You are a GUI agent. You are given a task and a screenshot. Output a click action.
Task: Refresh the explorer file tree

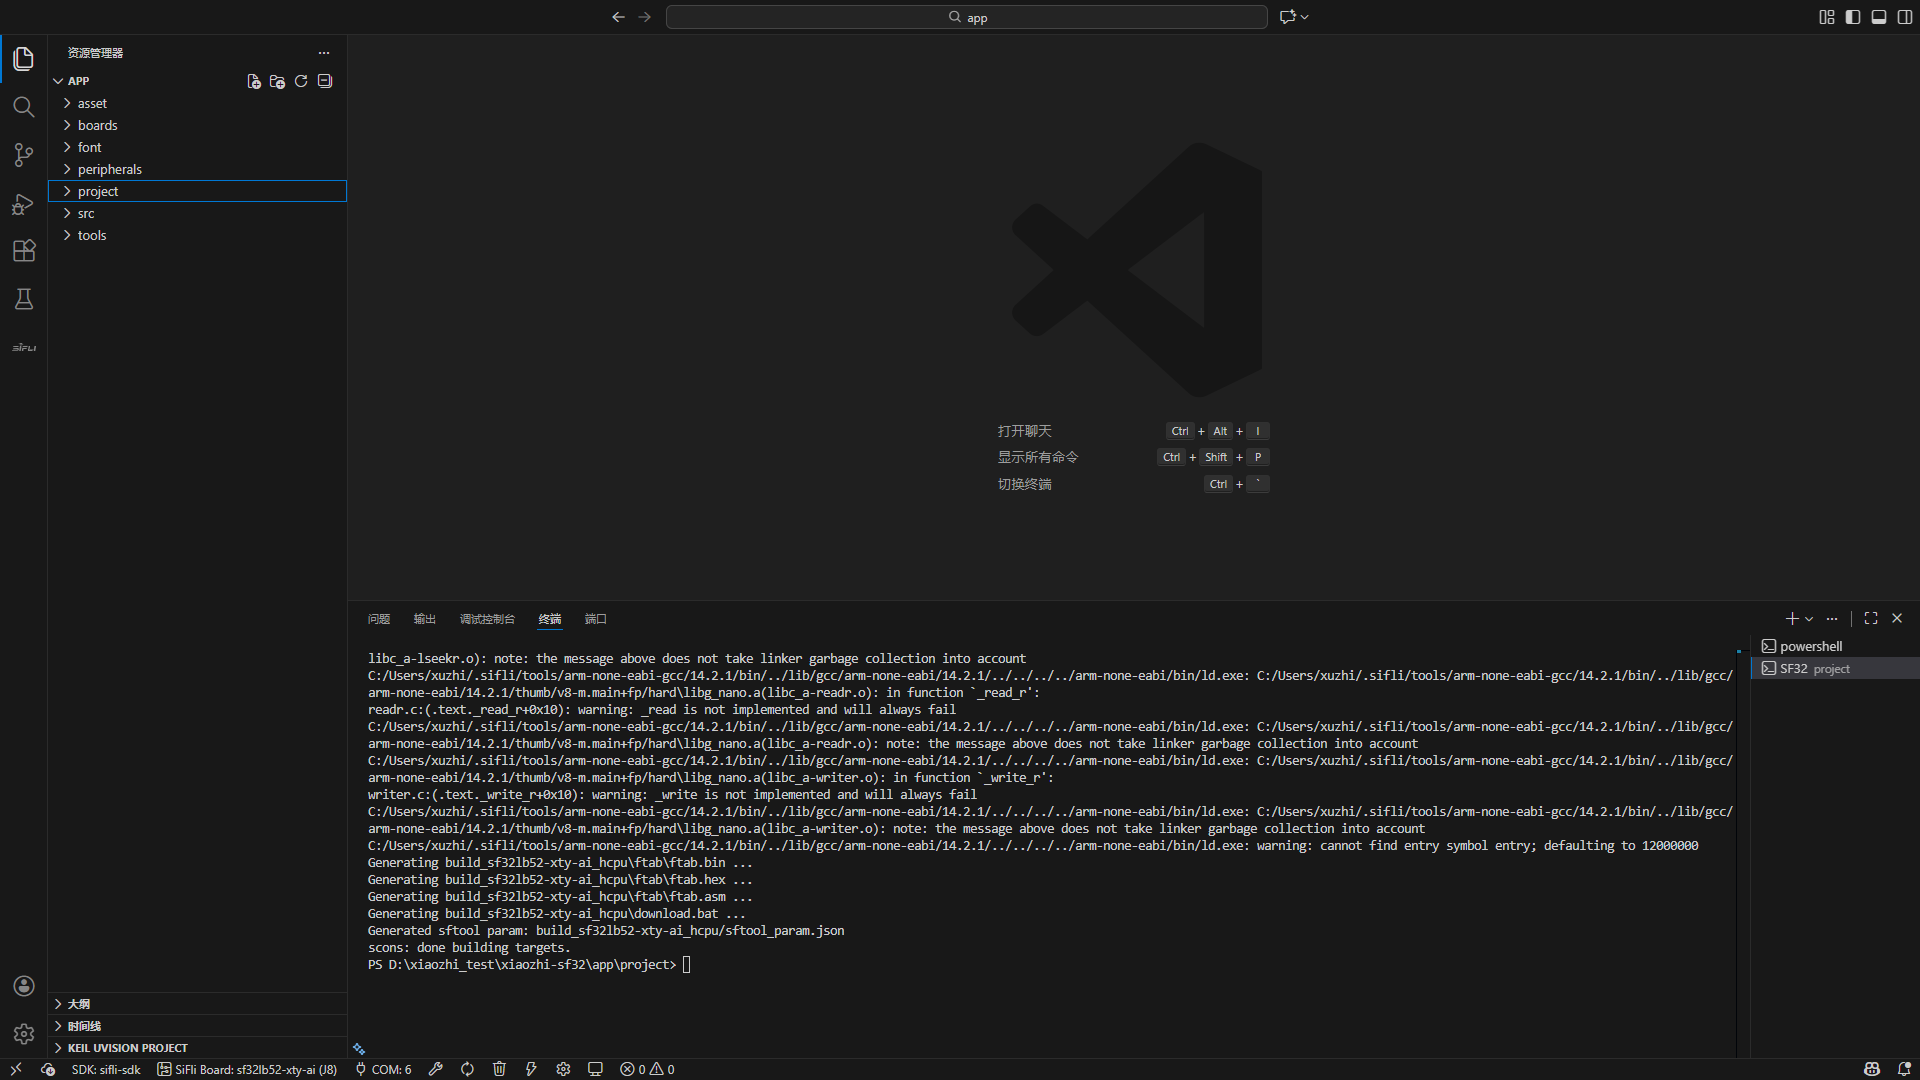pyautogui.click(x=301, y=81)
